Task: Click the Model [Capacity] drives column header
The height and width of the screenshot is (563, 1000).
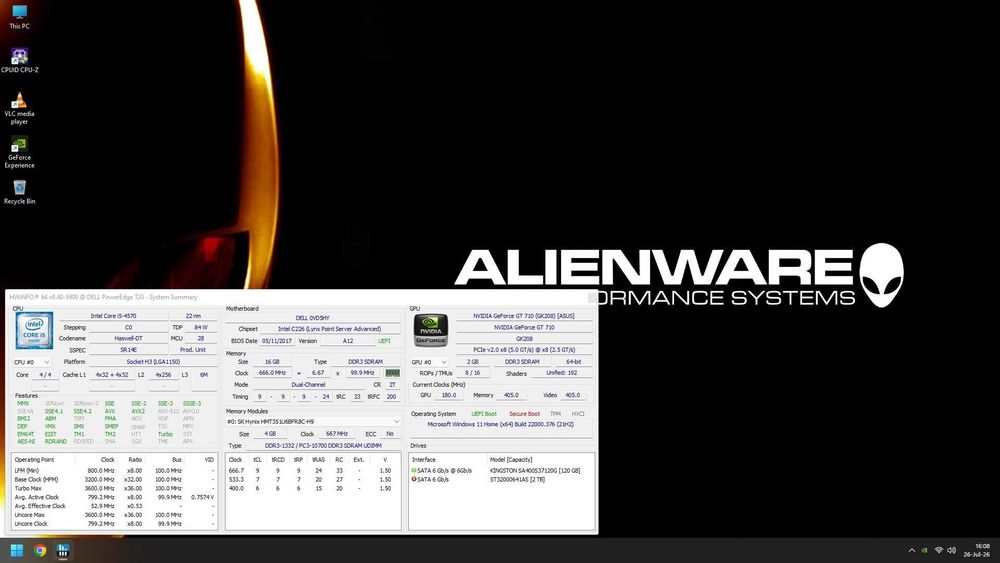Action: (x=511, y=460)
